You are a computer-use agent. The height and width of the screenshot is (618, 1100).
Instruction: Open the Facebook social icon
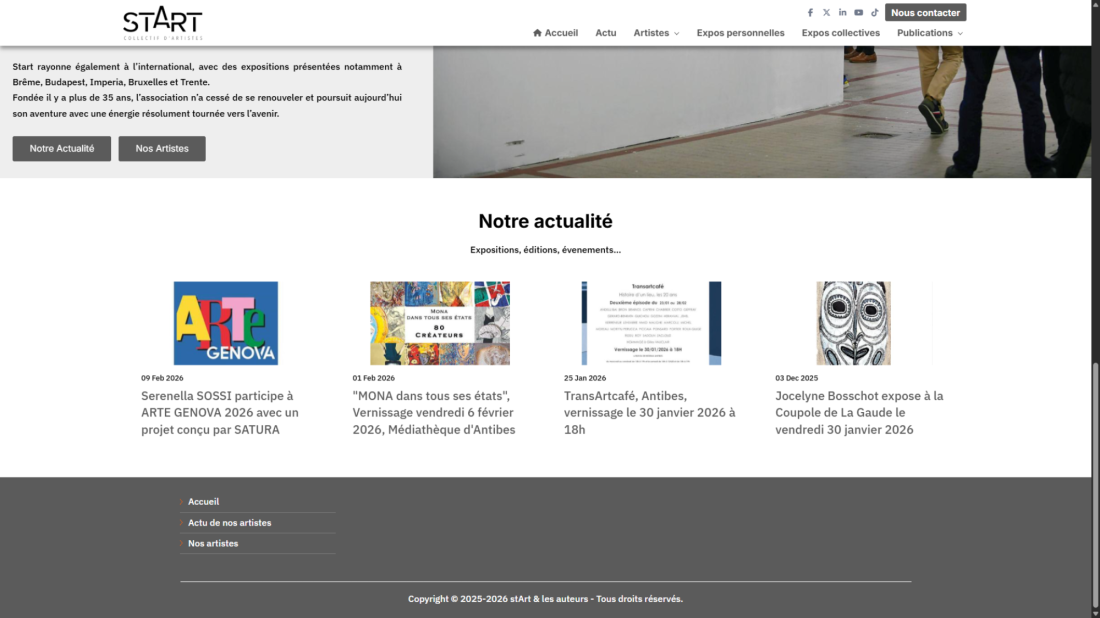coord(810,13)
